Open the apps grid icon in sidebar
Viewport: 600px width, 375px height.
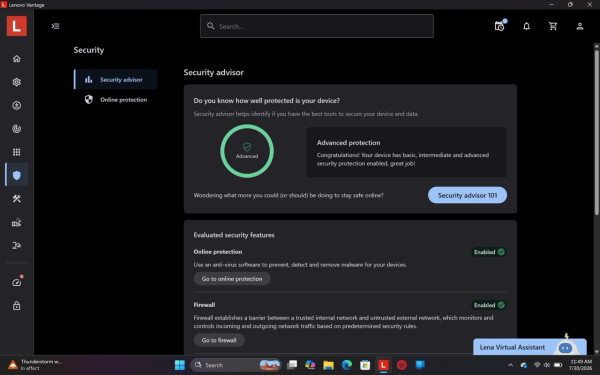pos(16,152)
